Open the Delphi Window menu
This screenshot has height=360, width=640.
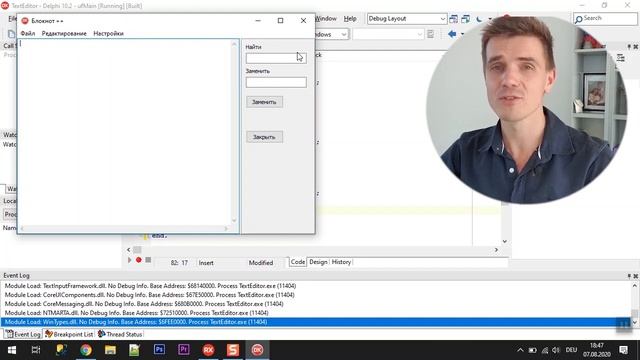point(326,18)
